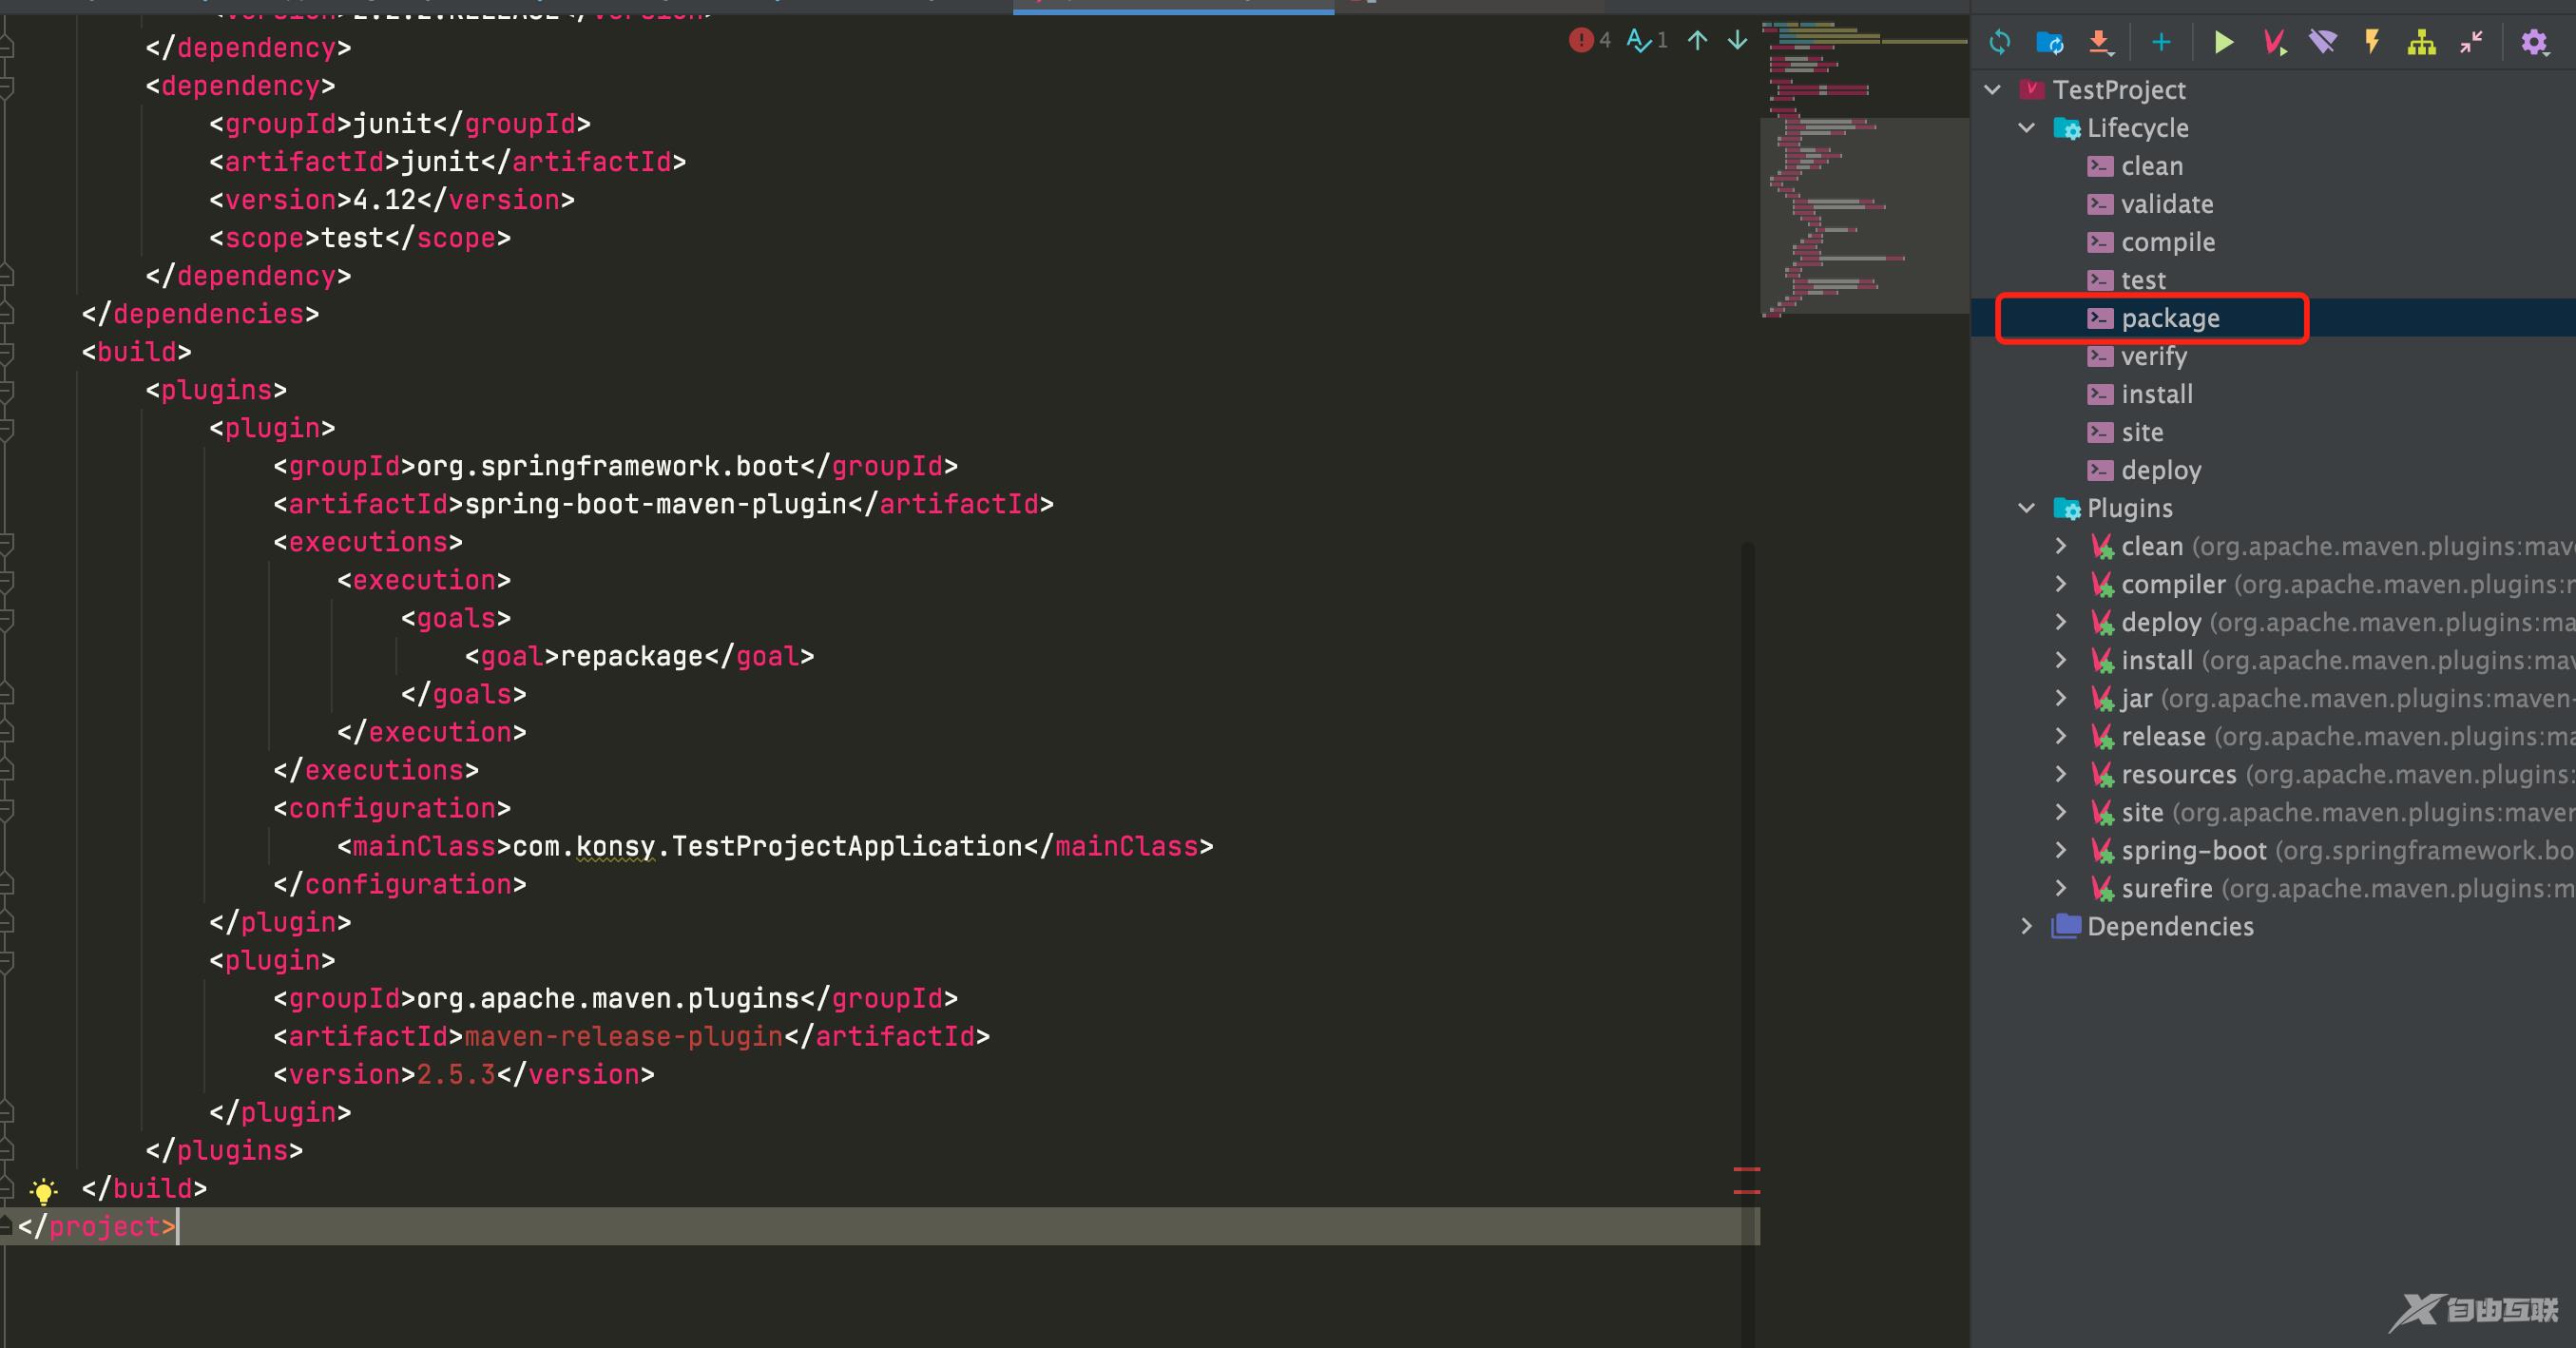Expand the resources plugin entry
This screenshot has width=2576, height=1348.
pyautogui.click(x=2061, y=774)
